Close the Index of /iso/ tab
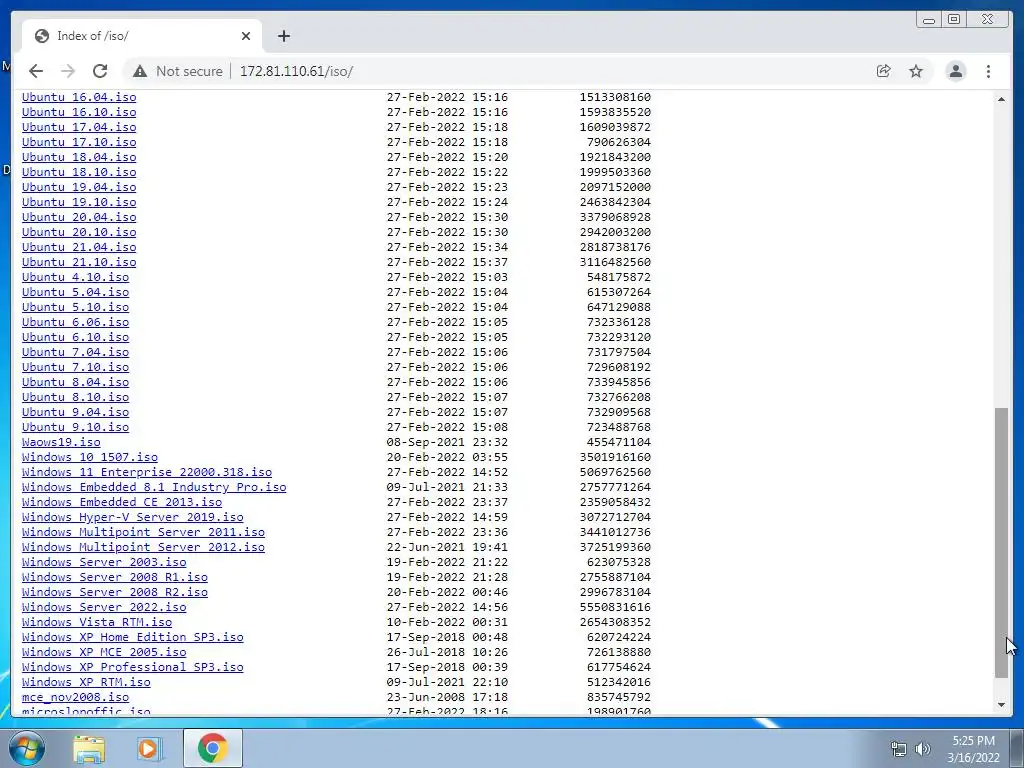Screen dimensions: 1024x768 pos(246,36)
